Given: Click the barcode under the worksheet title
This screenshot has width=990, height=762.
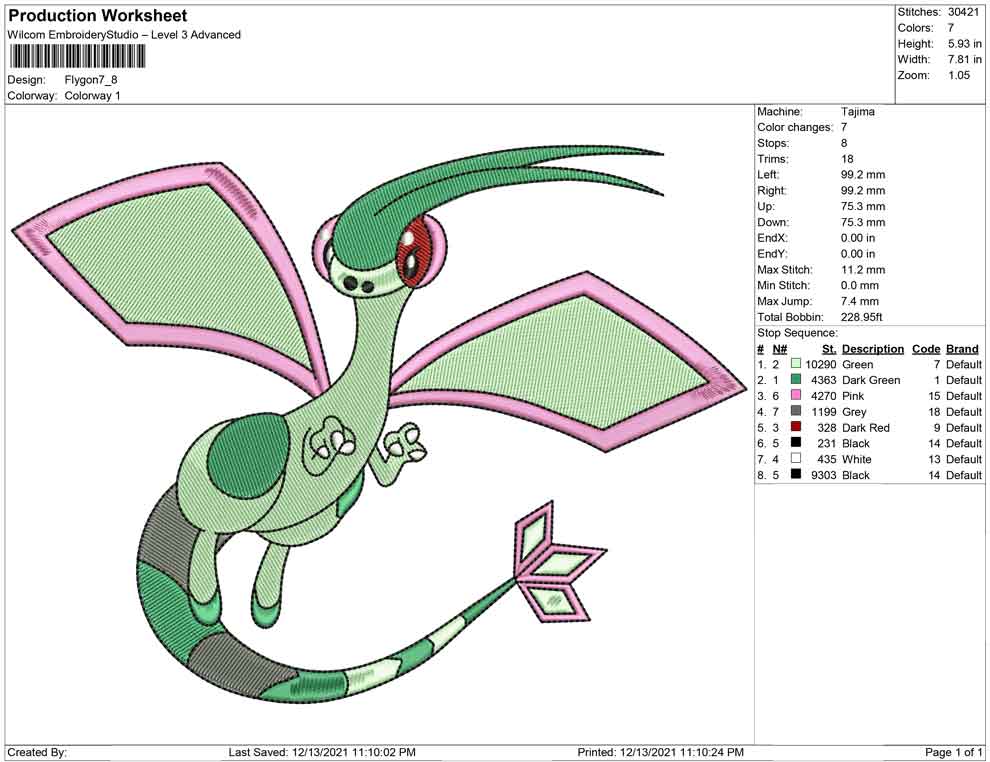Looking at the screenshot, I should click(x=77, y=57).
